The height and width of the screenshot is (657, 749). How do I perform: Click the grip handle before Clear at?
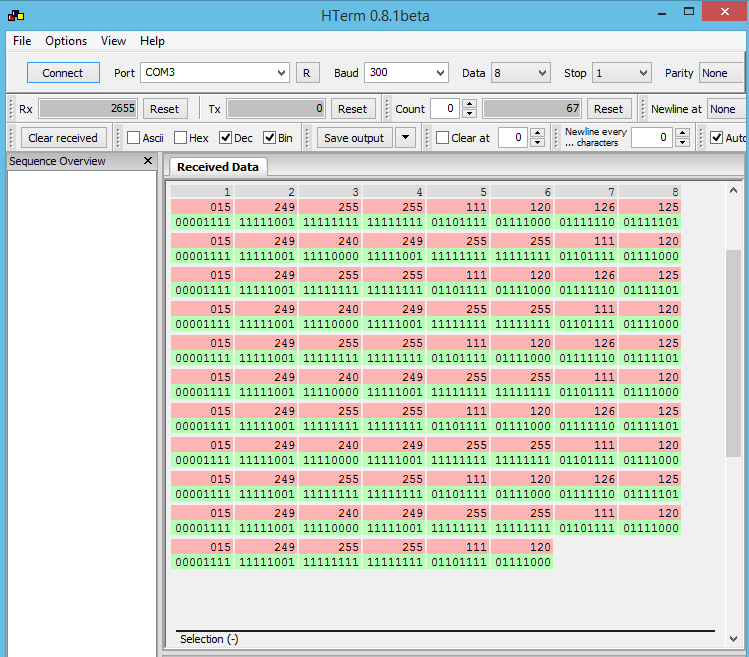click(x=427, y=138)
